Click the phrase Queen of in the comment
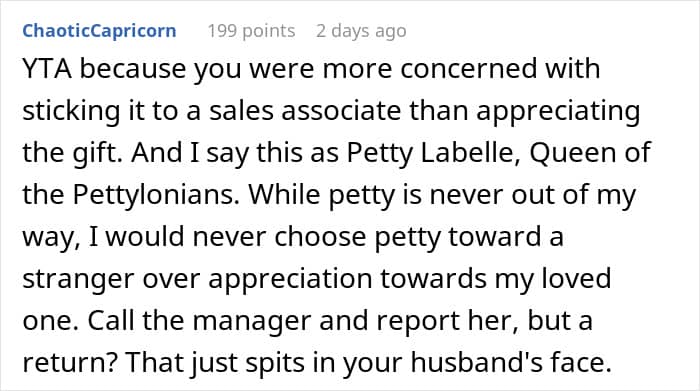The width and height of the screenshot is (700, 391). pos(590,153)
